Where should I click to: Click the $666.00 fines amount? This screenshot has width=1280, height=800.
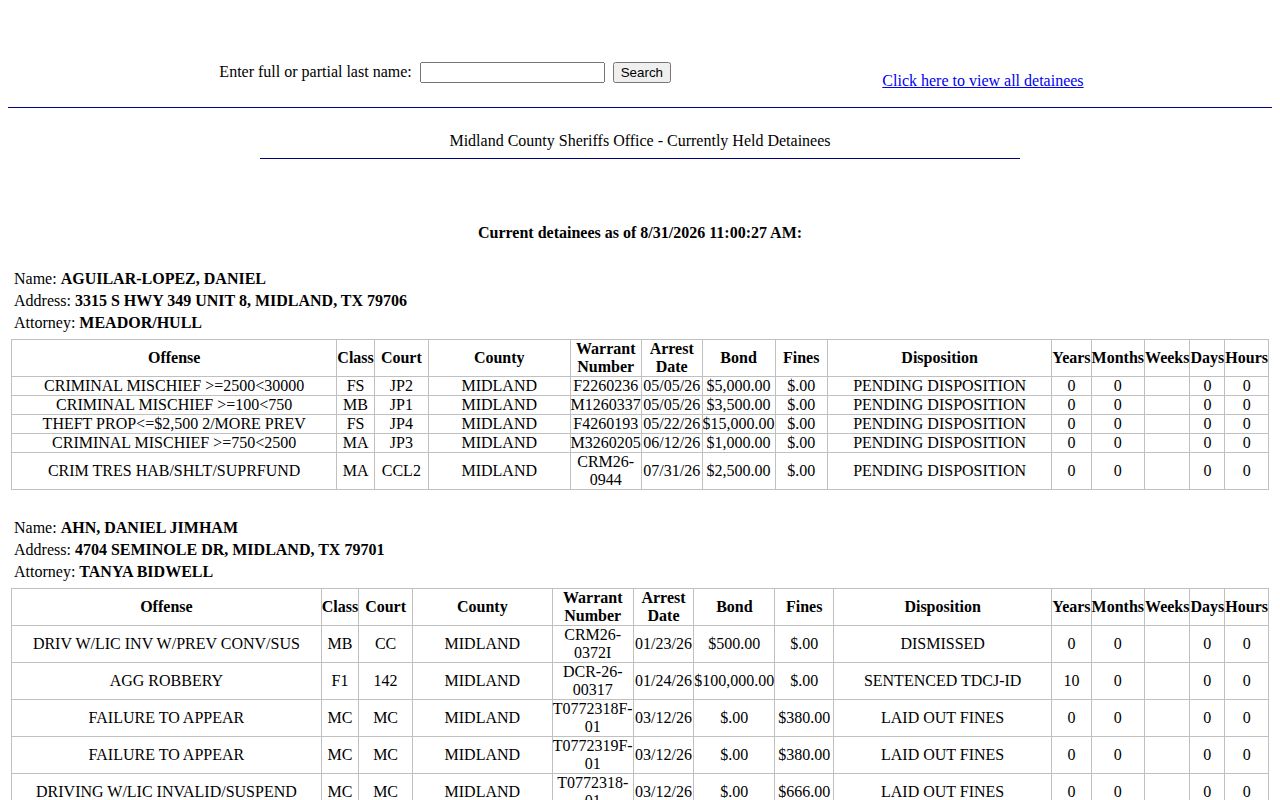point(804,792)
